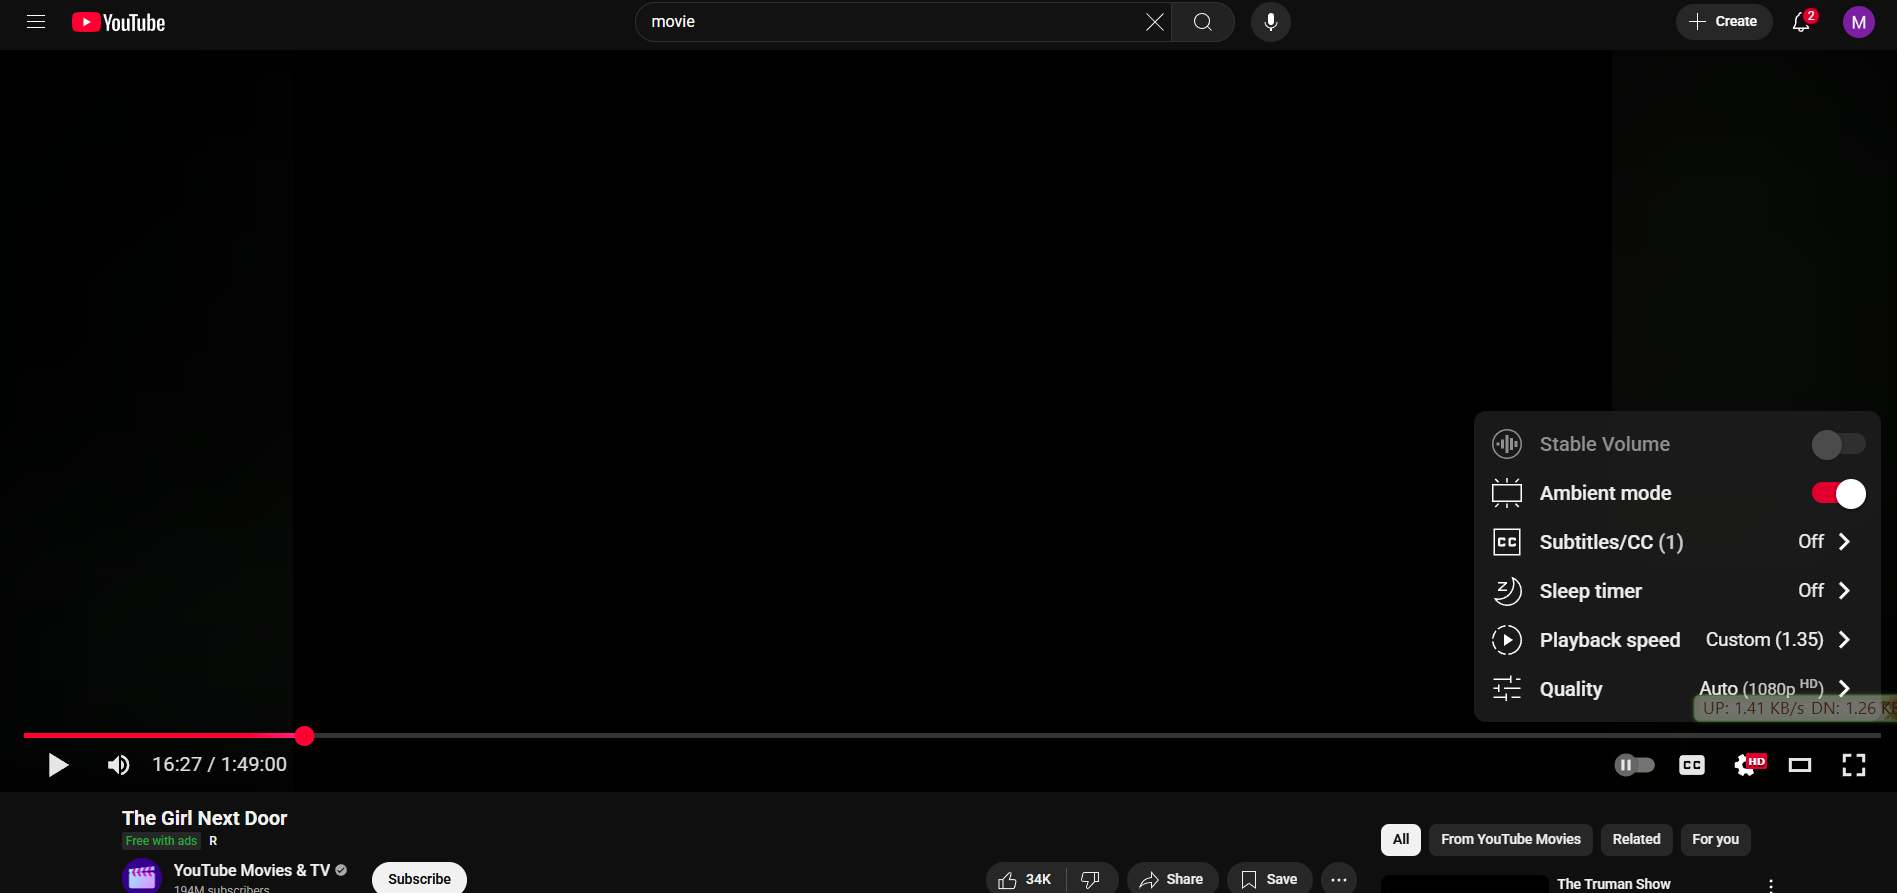Image resolution: width=1897 pixels, height=893 pixels.
Task: Click the video title The Girl Next Door
Action: (x=204, y=818)
